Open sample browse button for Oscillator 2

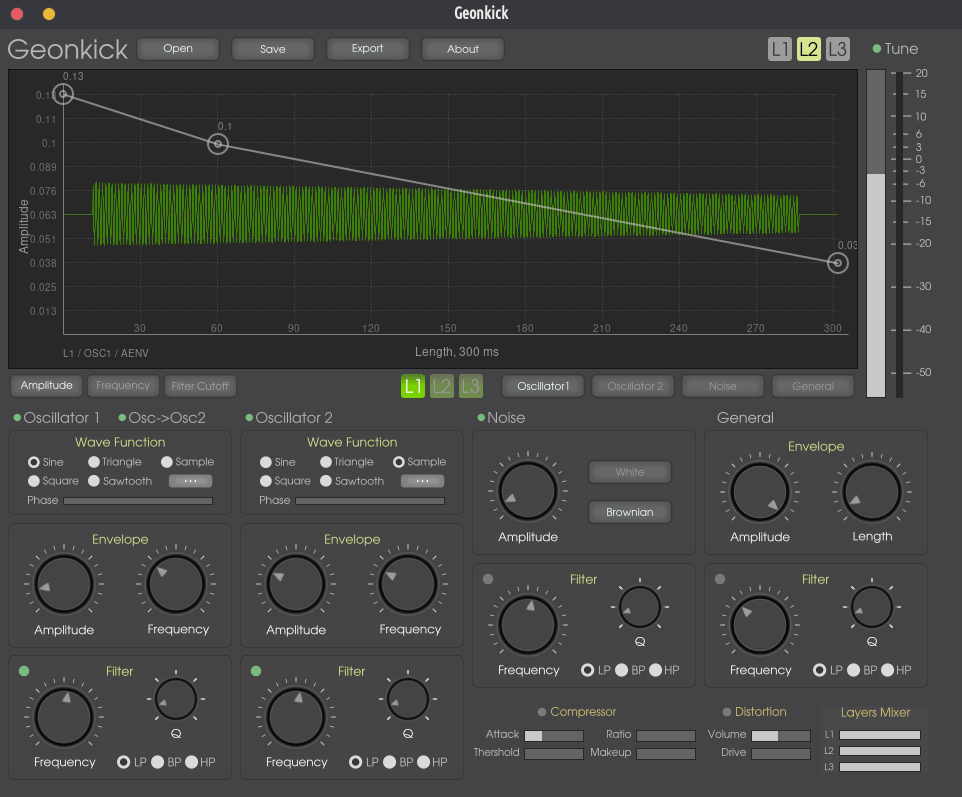pyautogui.click(x=422, y=481)
